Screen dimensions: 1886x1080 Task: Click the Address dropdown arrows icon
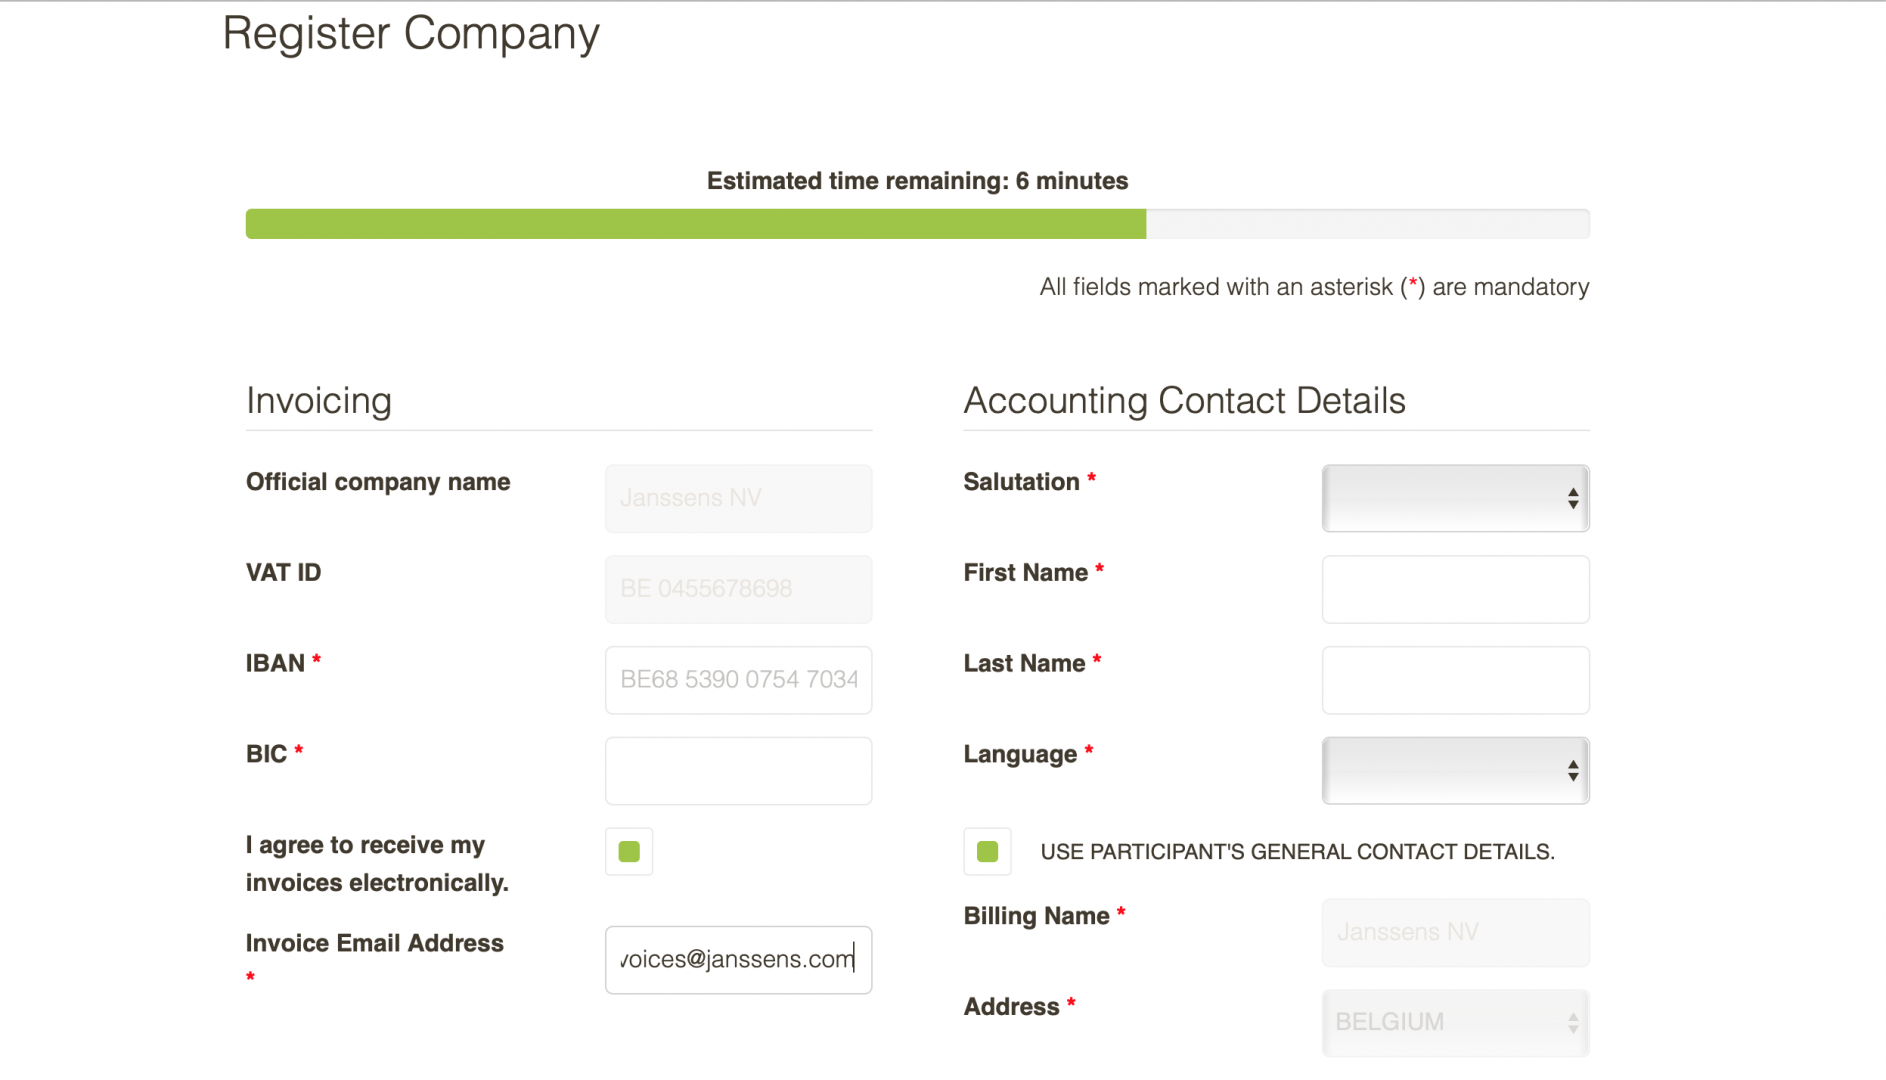(x=1572, y=1022)
